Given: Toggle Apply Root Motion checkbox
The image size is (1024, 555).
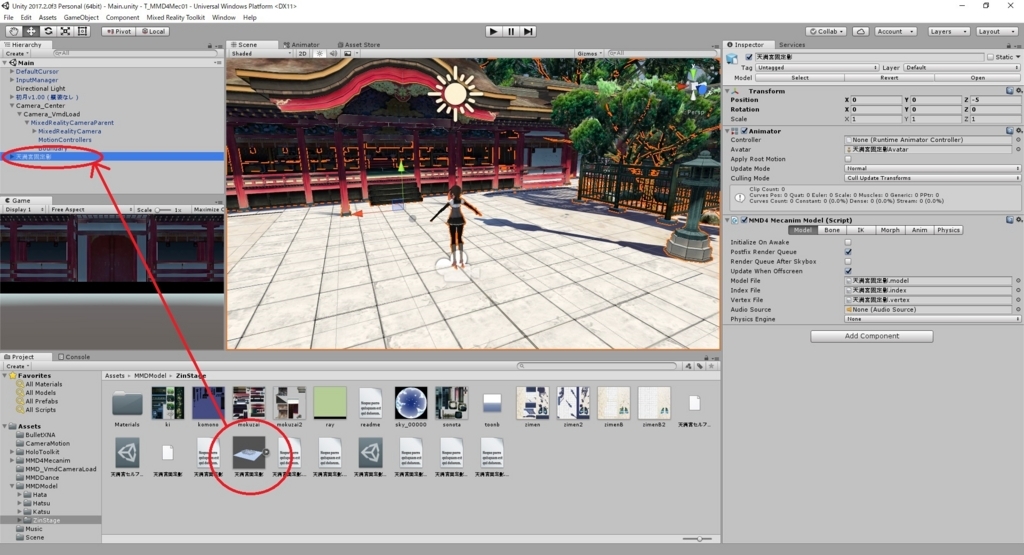Looking at the screenshot, I should pyautogui.click(x=848, y=159).
